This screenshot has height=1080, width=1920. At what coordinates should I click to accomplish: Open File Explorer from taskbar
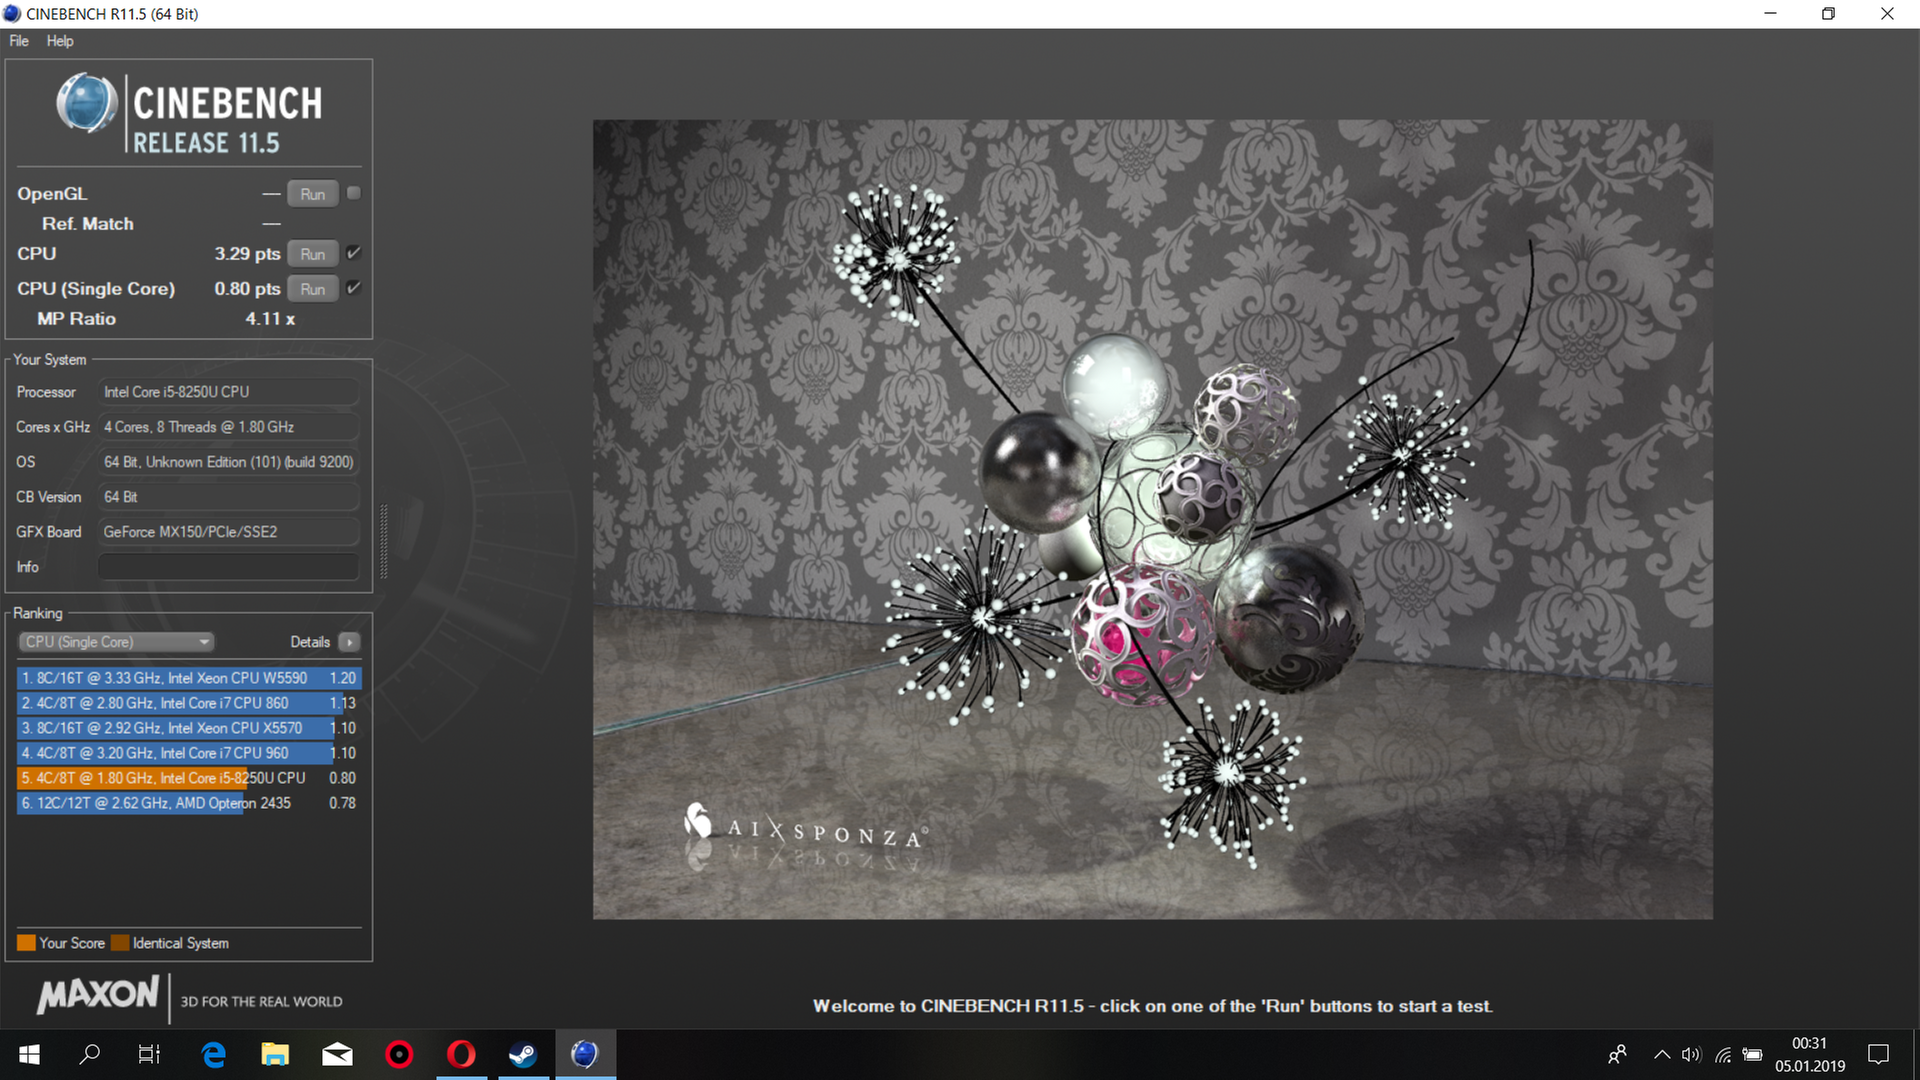275,1054
